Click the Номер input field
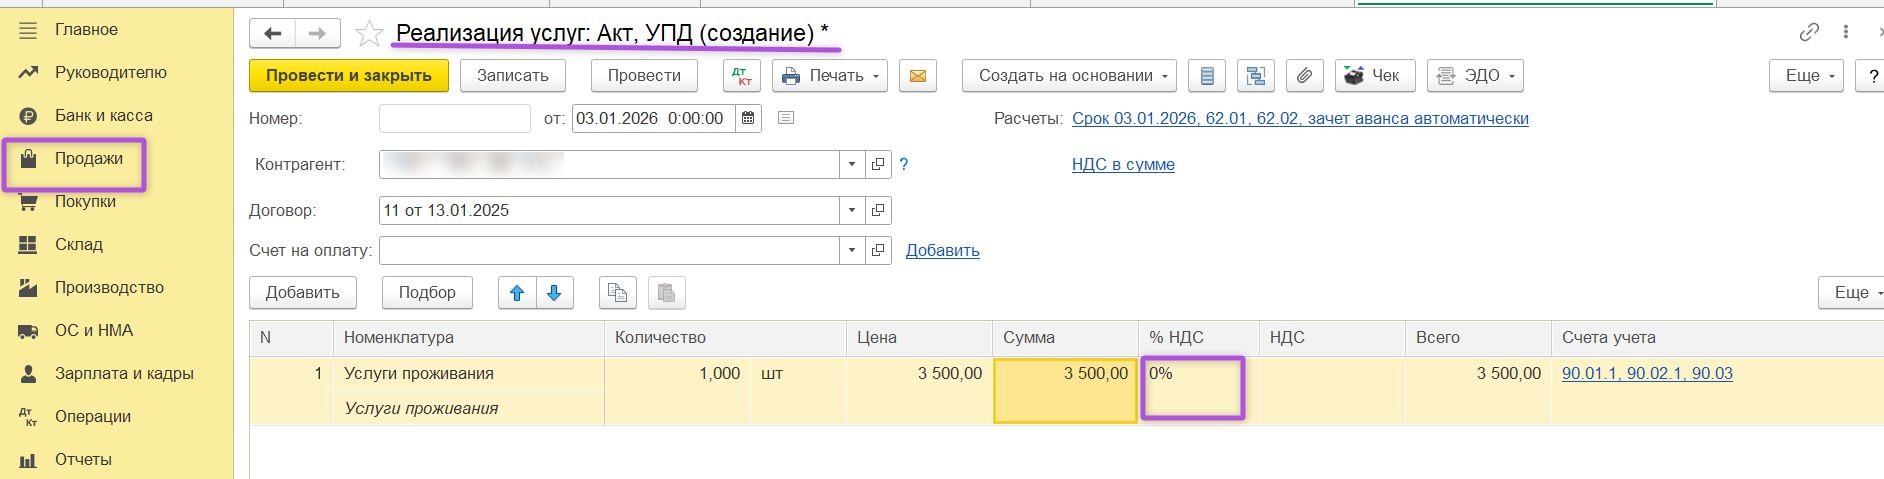Screen dimensions: 1884x479 pyautogui.click(x=454, y=118)
